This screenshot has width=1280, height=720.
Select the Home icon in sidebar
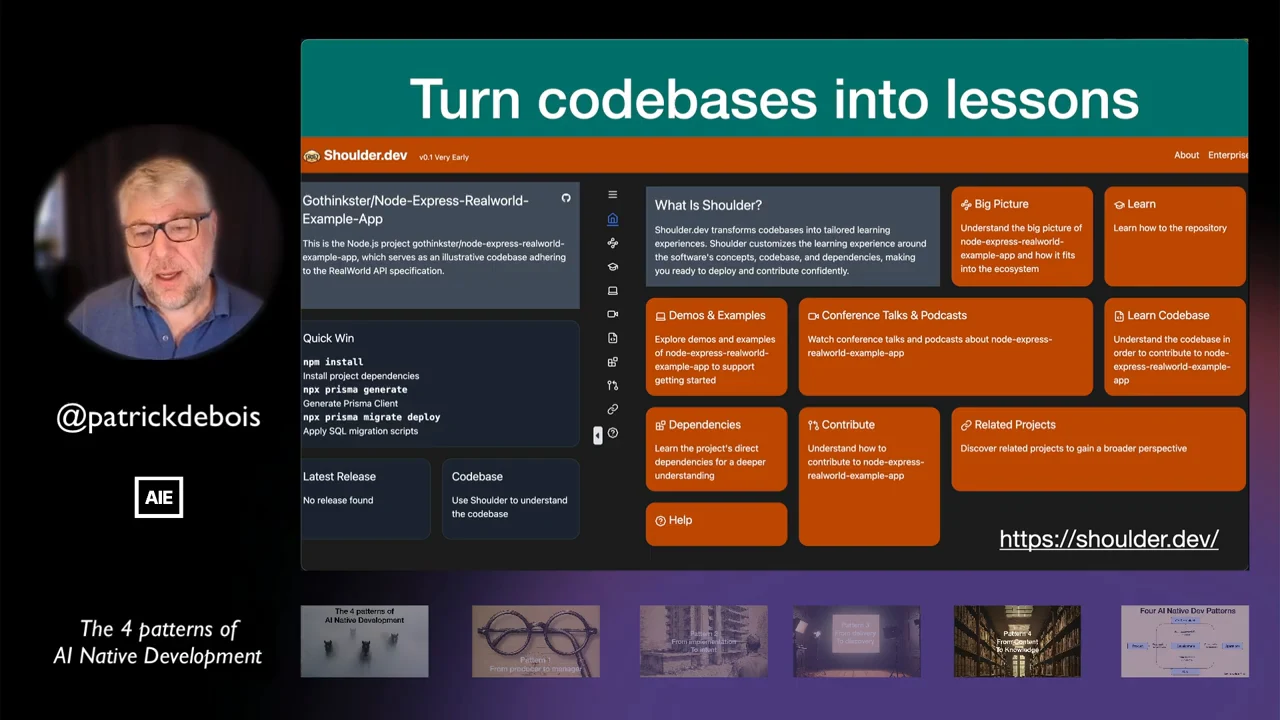[613, 219]
